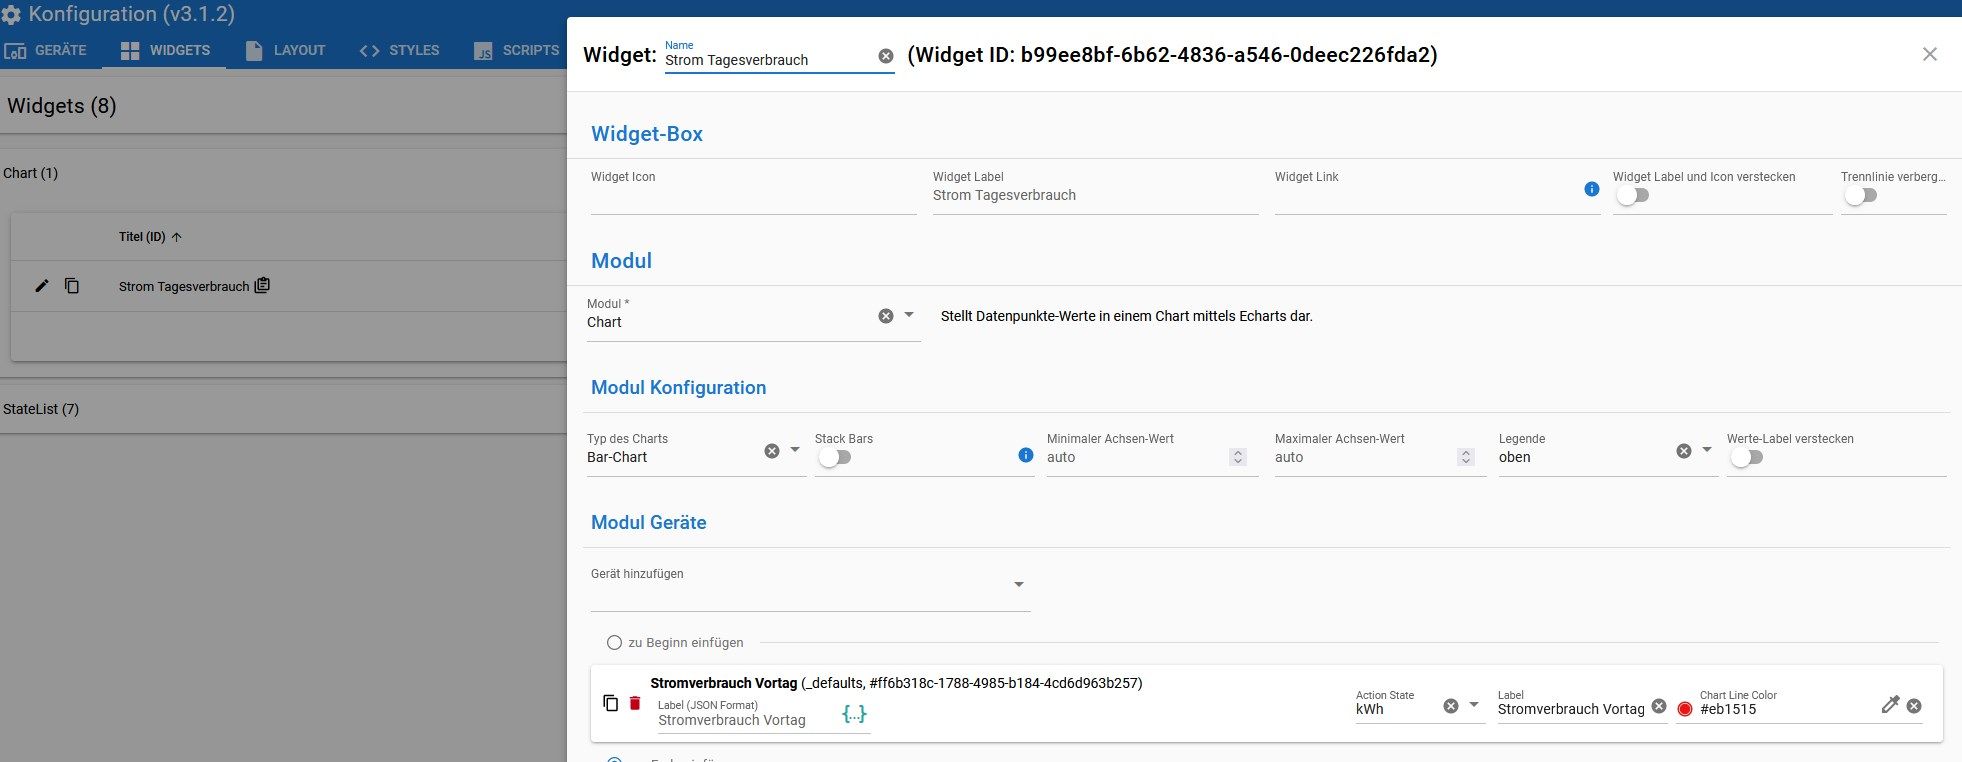Switch to the Styles tab

(x=399, y=50)
